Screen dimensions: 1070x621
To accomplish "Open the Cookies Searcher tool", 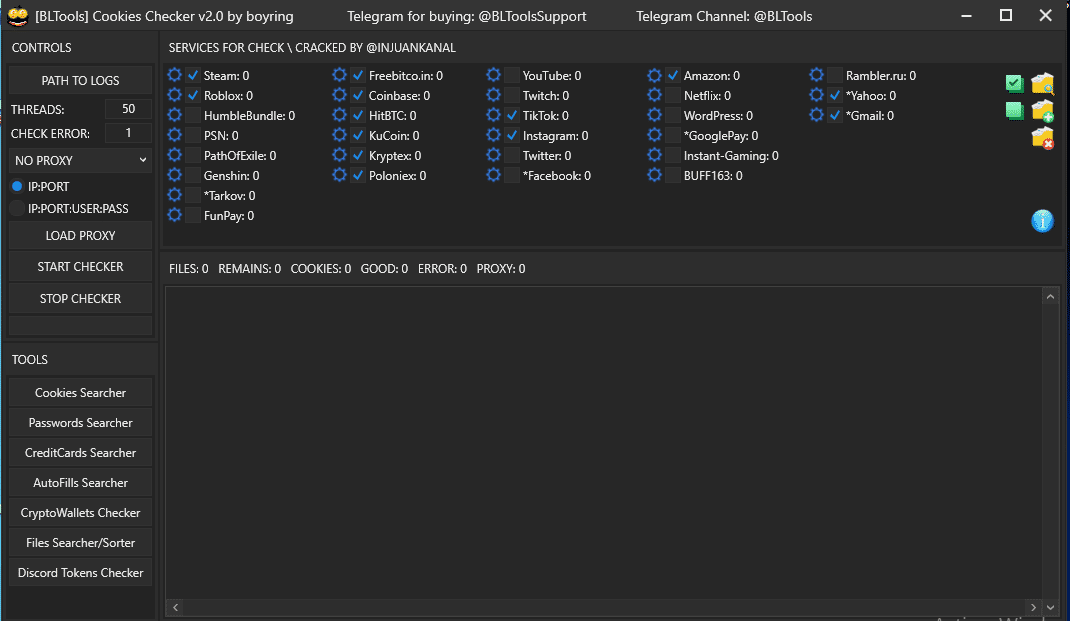I will coord(81,392).
